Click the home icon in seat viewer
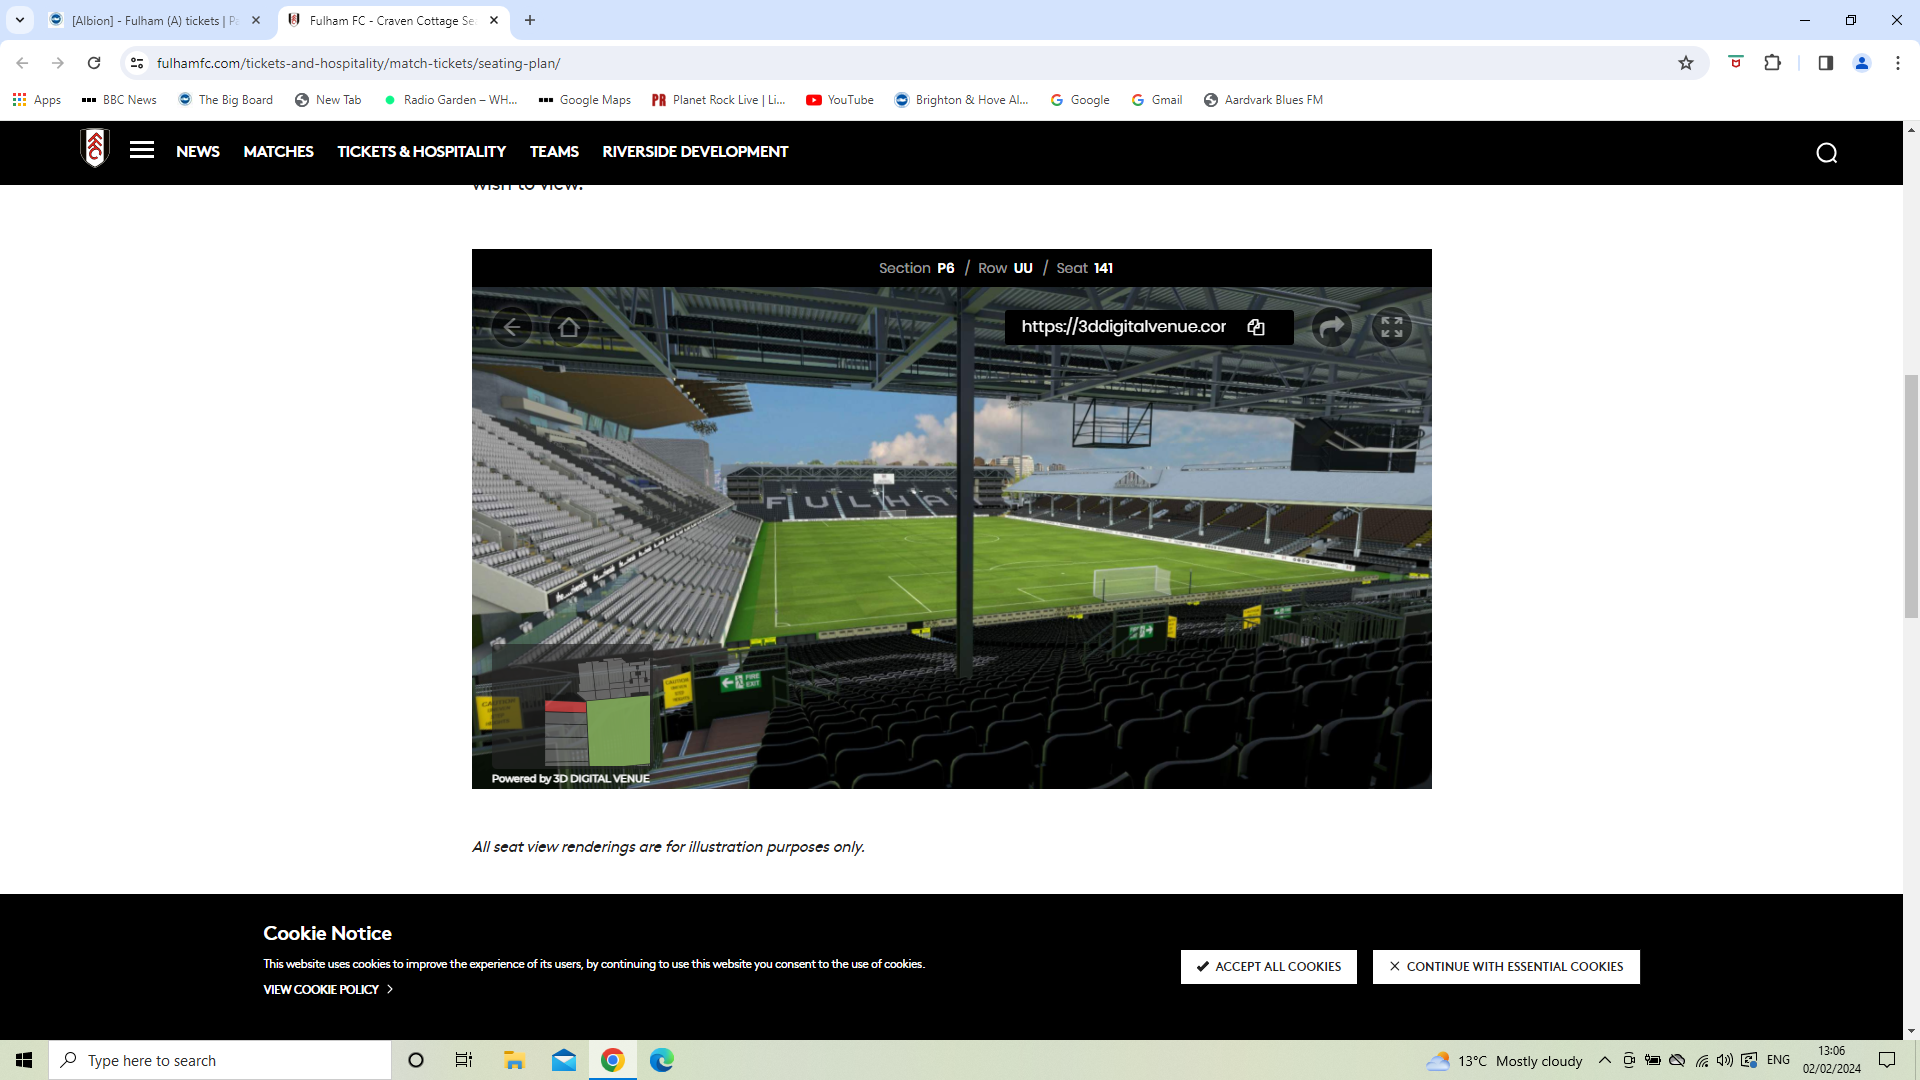 (569, 327)
